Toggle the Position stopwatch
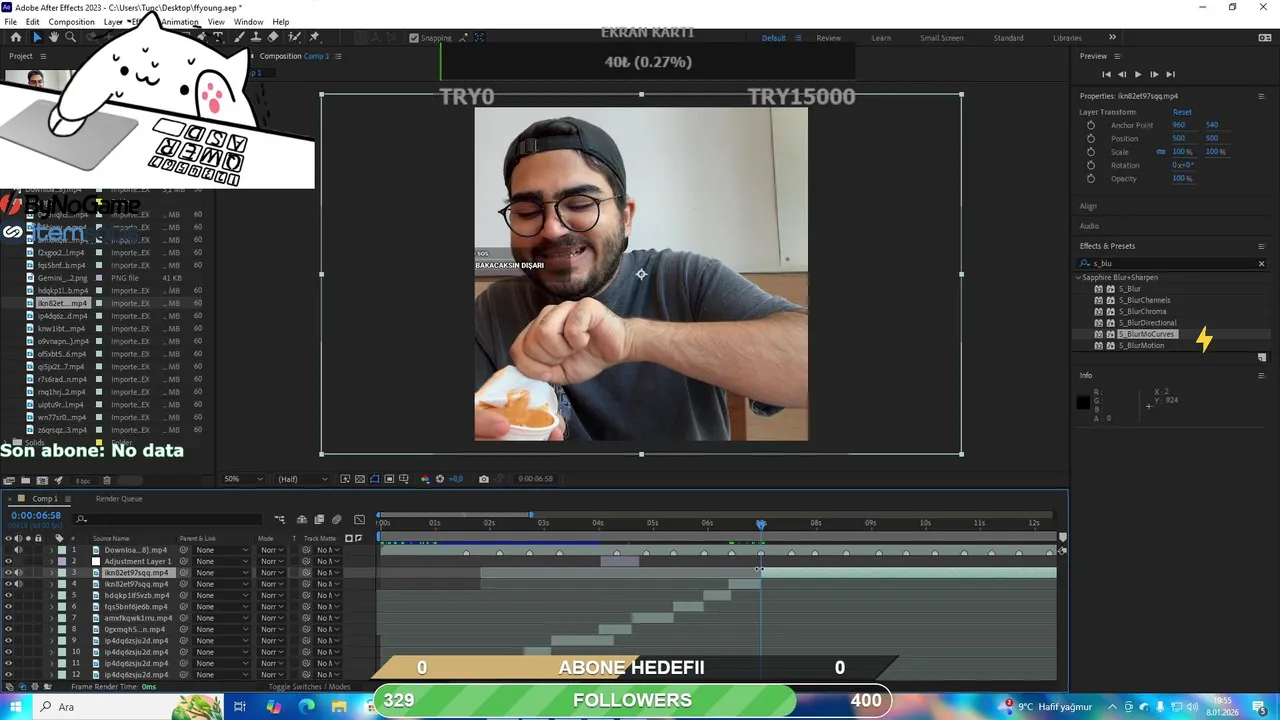The width and height of the screenshot is (1280, 720). coord(1091,138)
